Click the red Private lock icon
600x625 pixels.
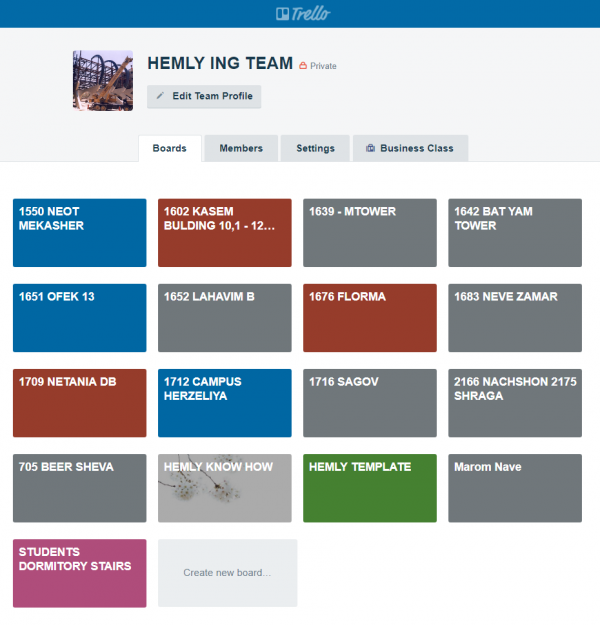(x=303, y=66)
